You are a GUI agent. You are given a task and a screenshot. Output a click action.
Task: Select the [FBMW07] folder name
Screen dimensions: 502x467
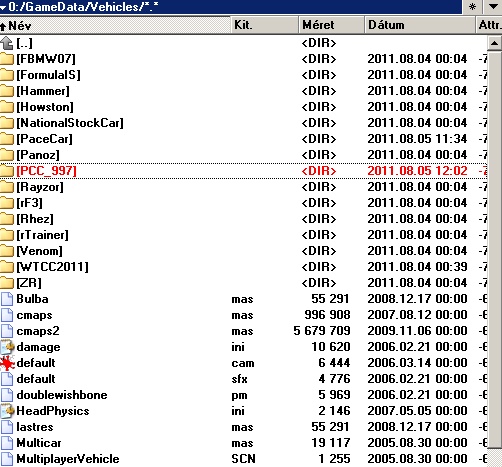point(46,59)
